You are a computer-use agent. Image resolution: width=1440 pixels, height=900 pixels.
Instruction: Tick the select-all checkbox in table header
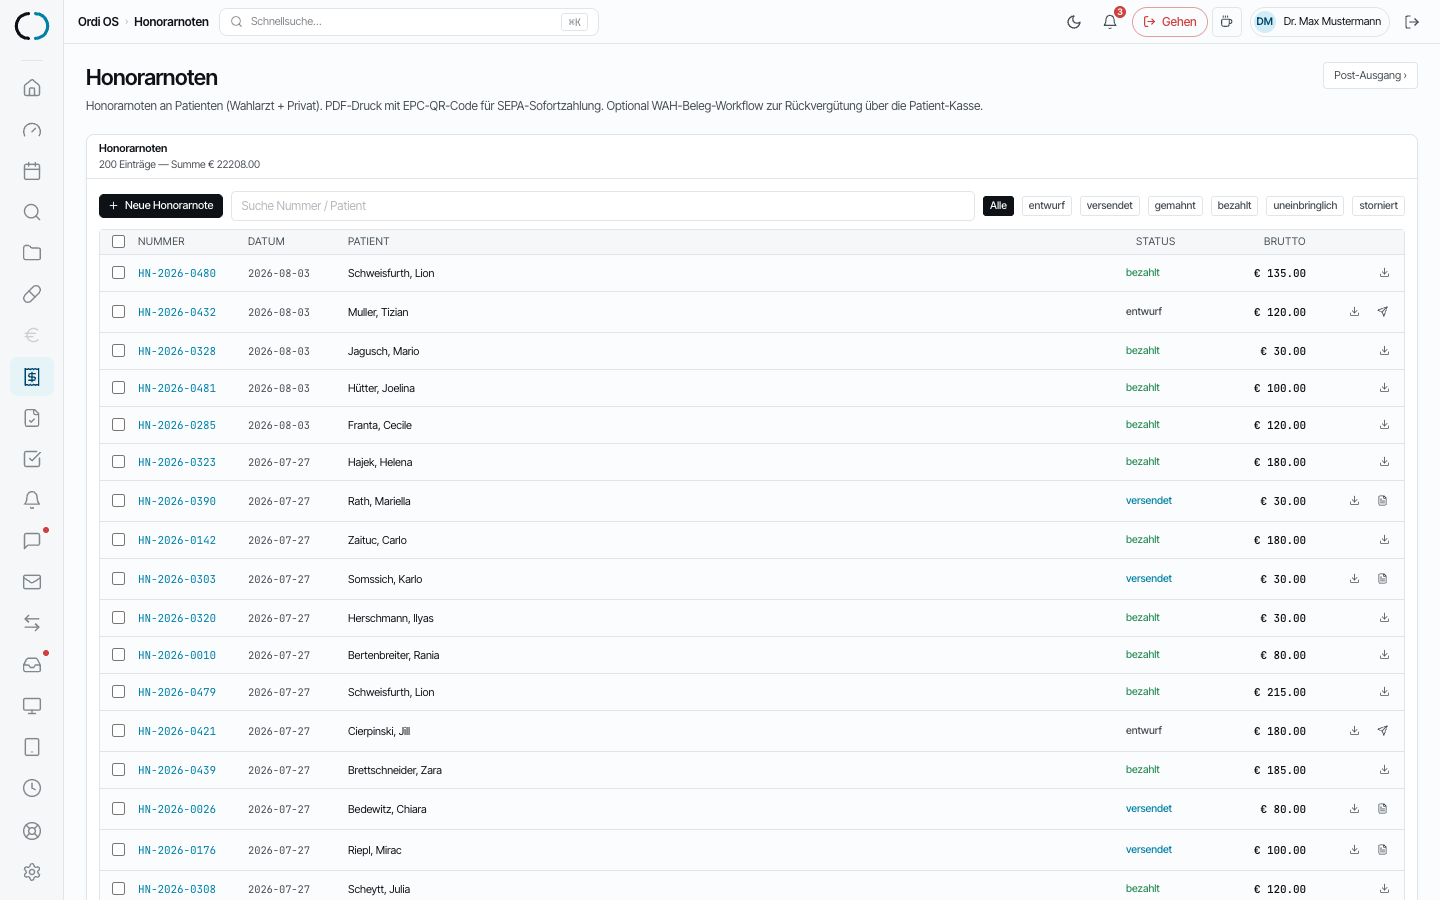click(x=119, y=241)
